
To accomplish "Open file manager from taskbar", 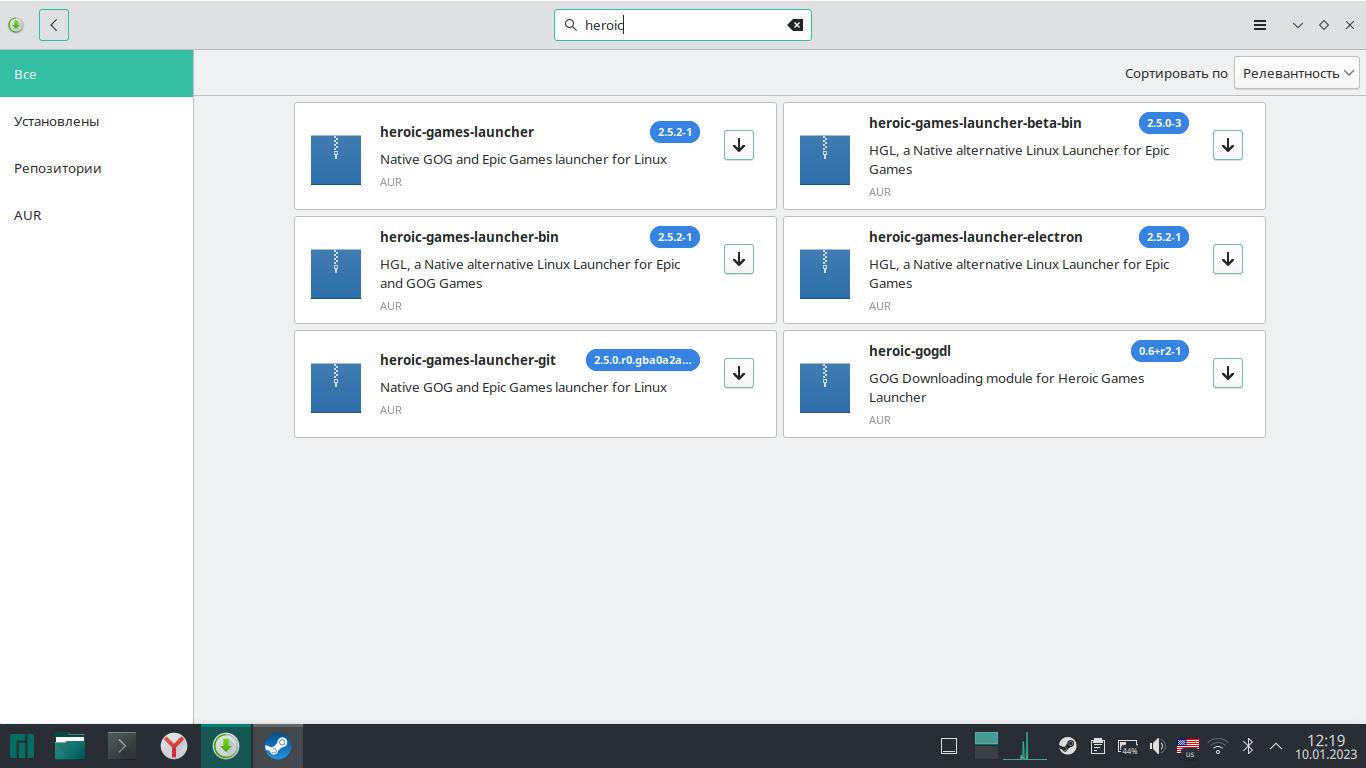I will click(70, 746).
